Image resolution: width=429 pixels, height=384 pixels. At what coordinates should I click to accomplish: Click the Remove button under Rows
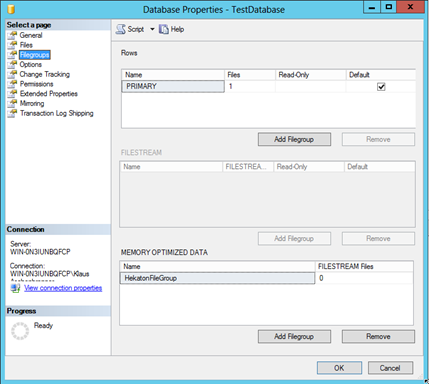point(378,139)
